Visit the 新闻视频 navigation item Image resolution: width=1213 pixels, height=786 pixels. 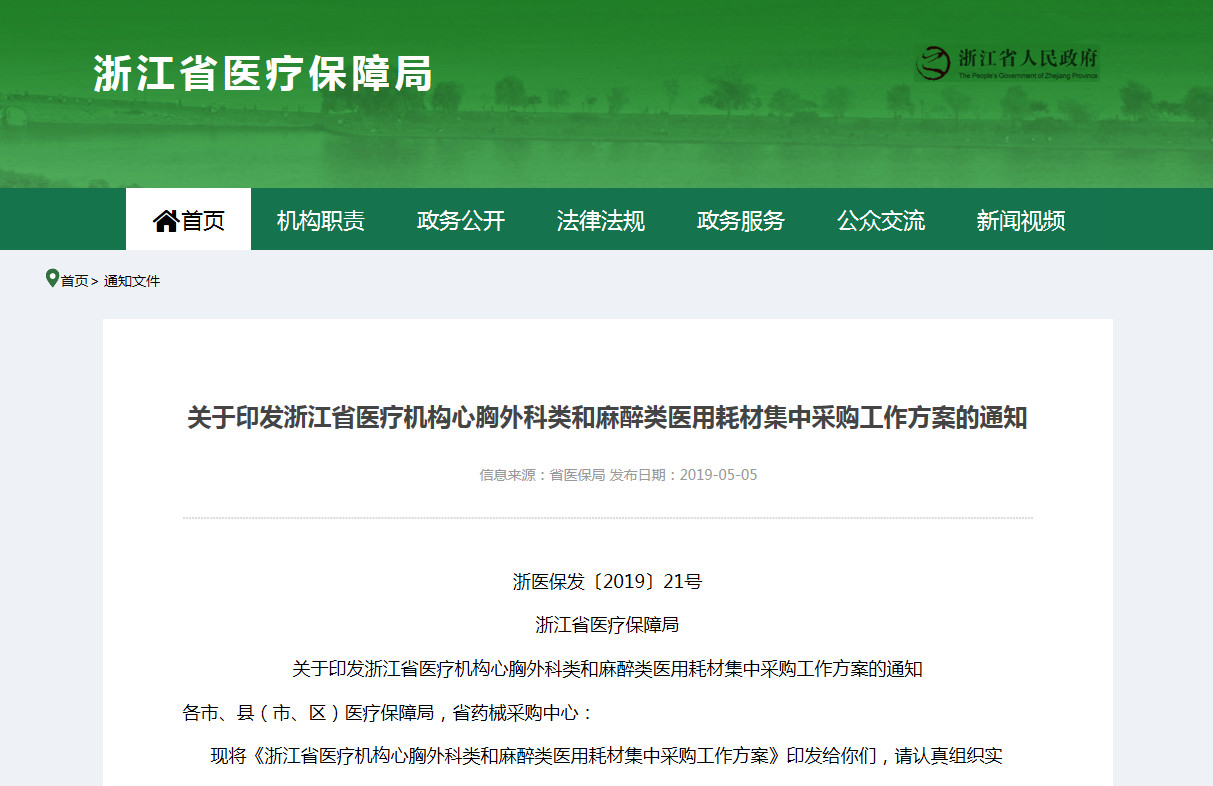pyautogui.click(x=1020, y=221)
